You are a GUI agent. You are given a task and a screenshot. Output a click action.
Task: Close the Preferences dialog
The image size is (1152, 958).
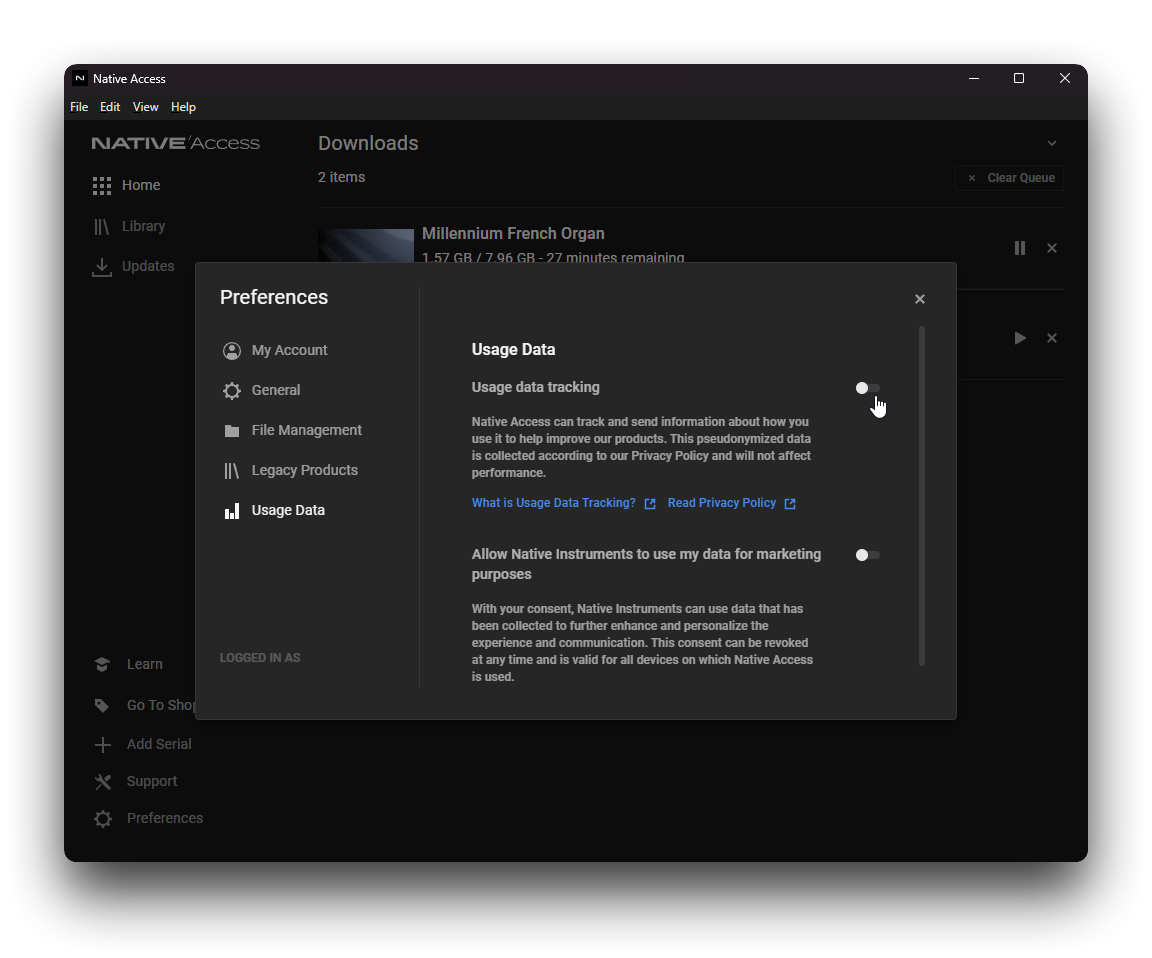(920, 299)
